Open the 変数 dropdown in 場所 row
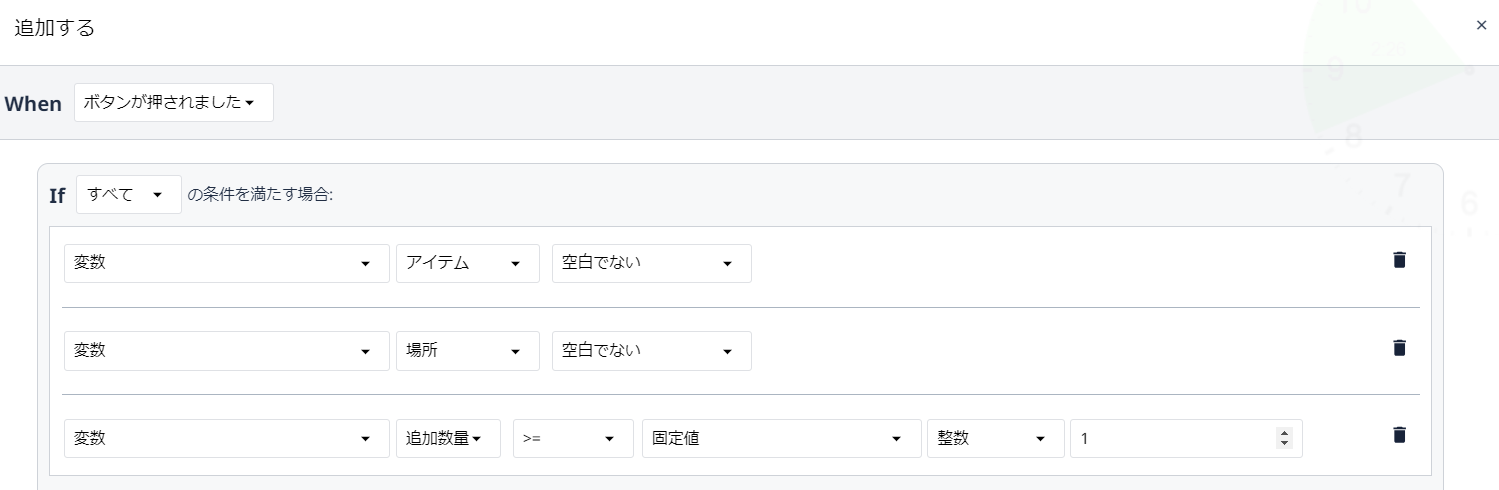The height and width of the screenshot is (490, 1499). click(227, 351)
